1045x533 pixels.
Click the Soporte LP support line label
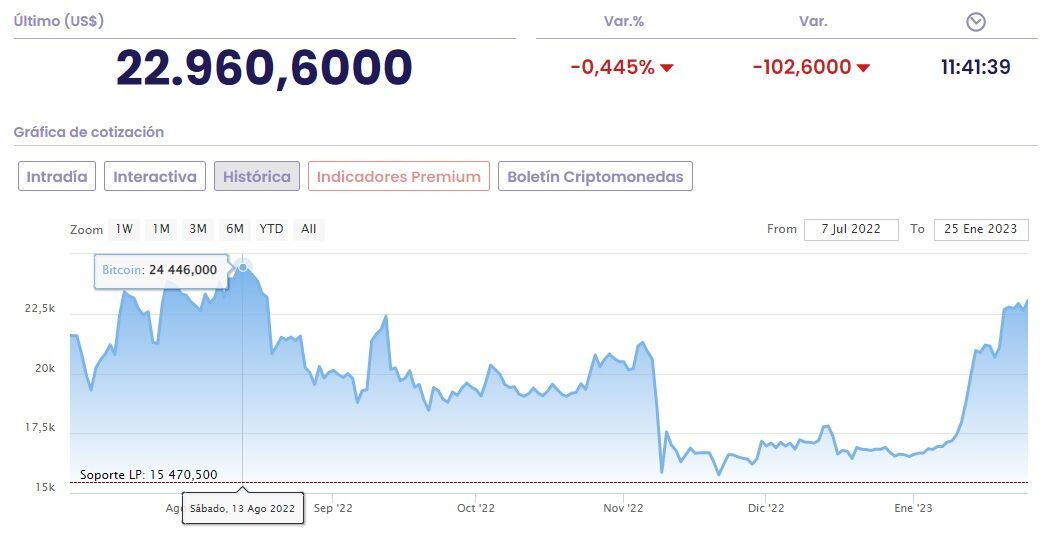tap(149, 474)
